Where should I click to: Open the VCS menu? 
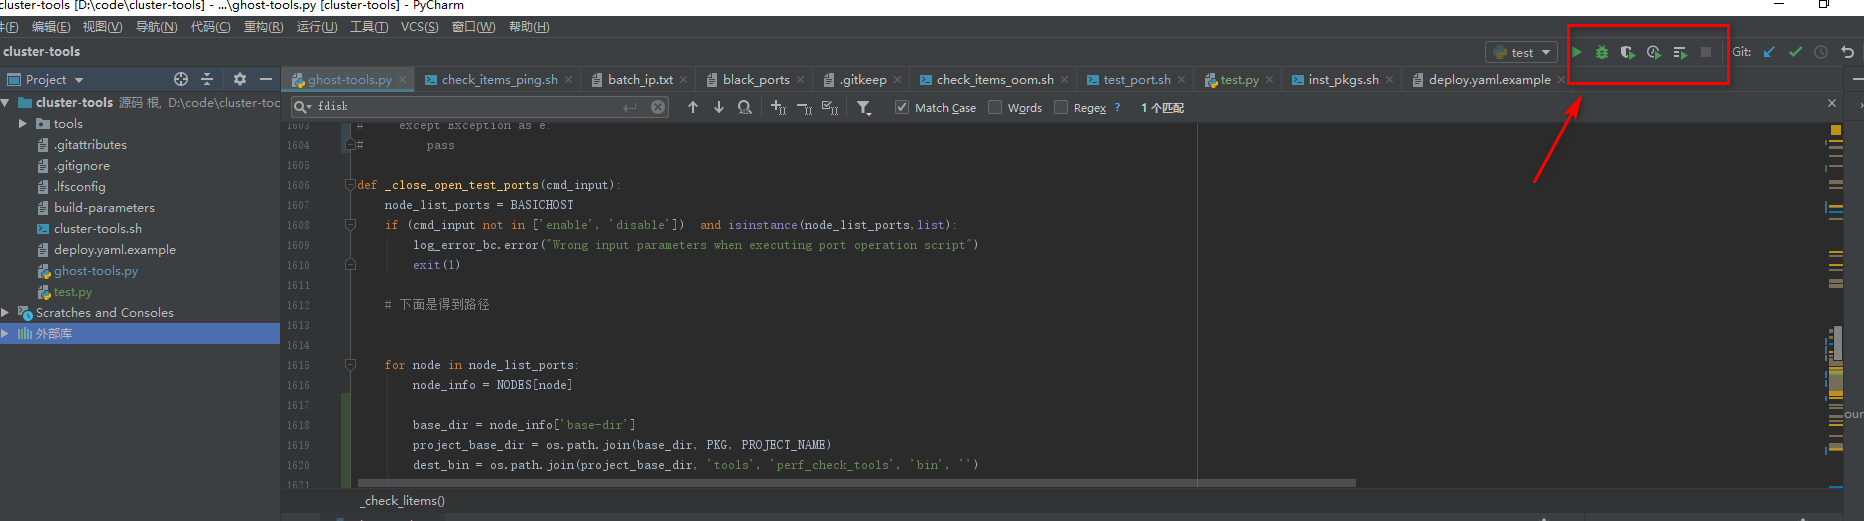419,27
